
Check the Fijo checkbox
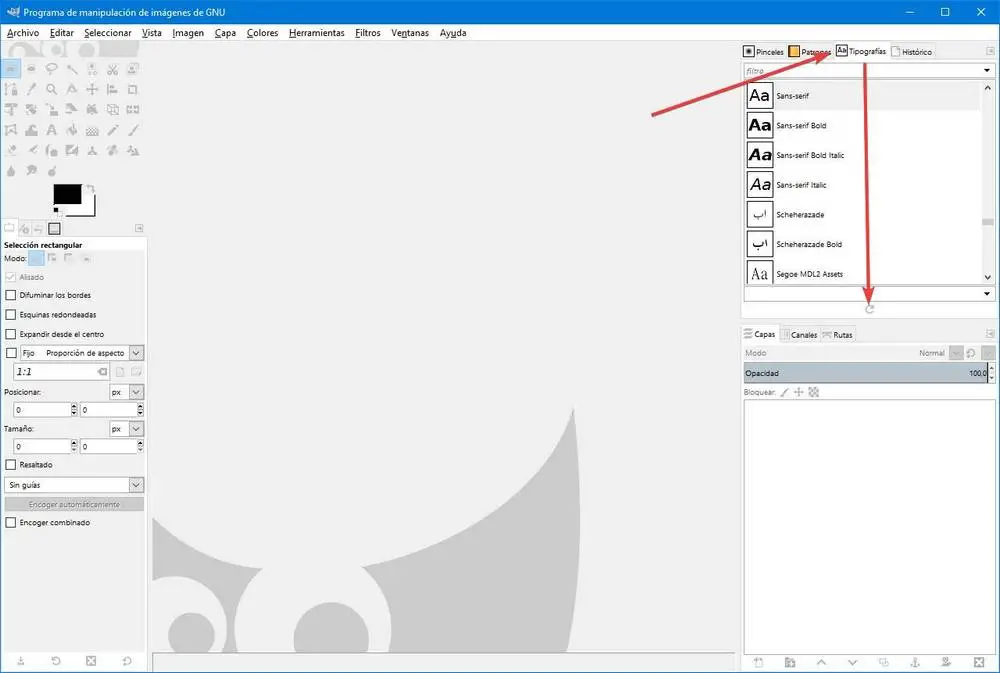[x=11, y=353]
